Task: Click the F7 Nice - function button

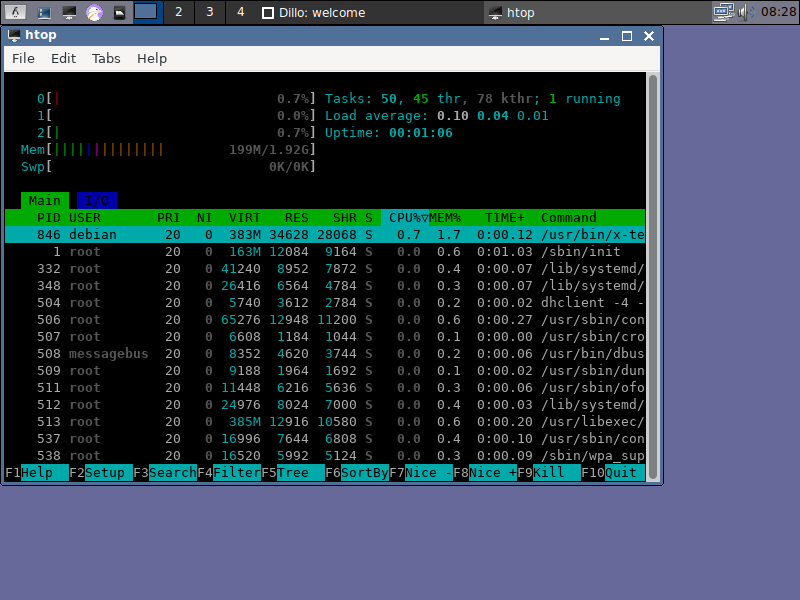Action: click(421, 473)
